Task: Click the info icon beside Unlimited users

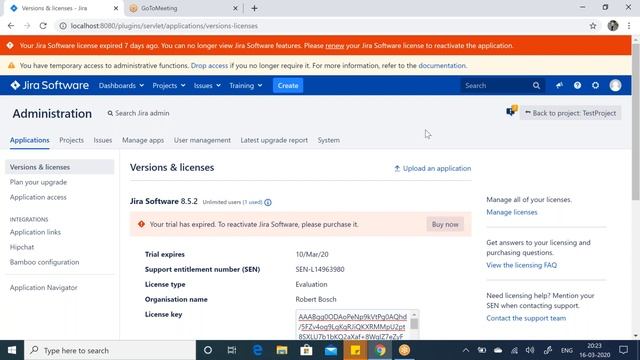Action: coord(268,202)
